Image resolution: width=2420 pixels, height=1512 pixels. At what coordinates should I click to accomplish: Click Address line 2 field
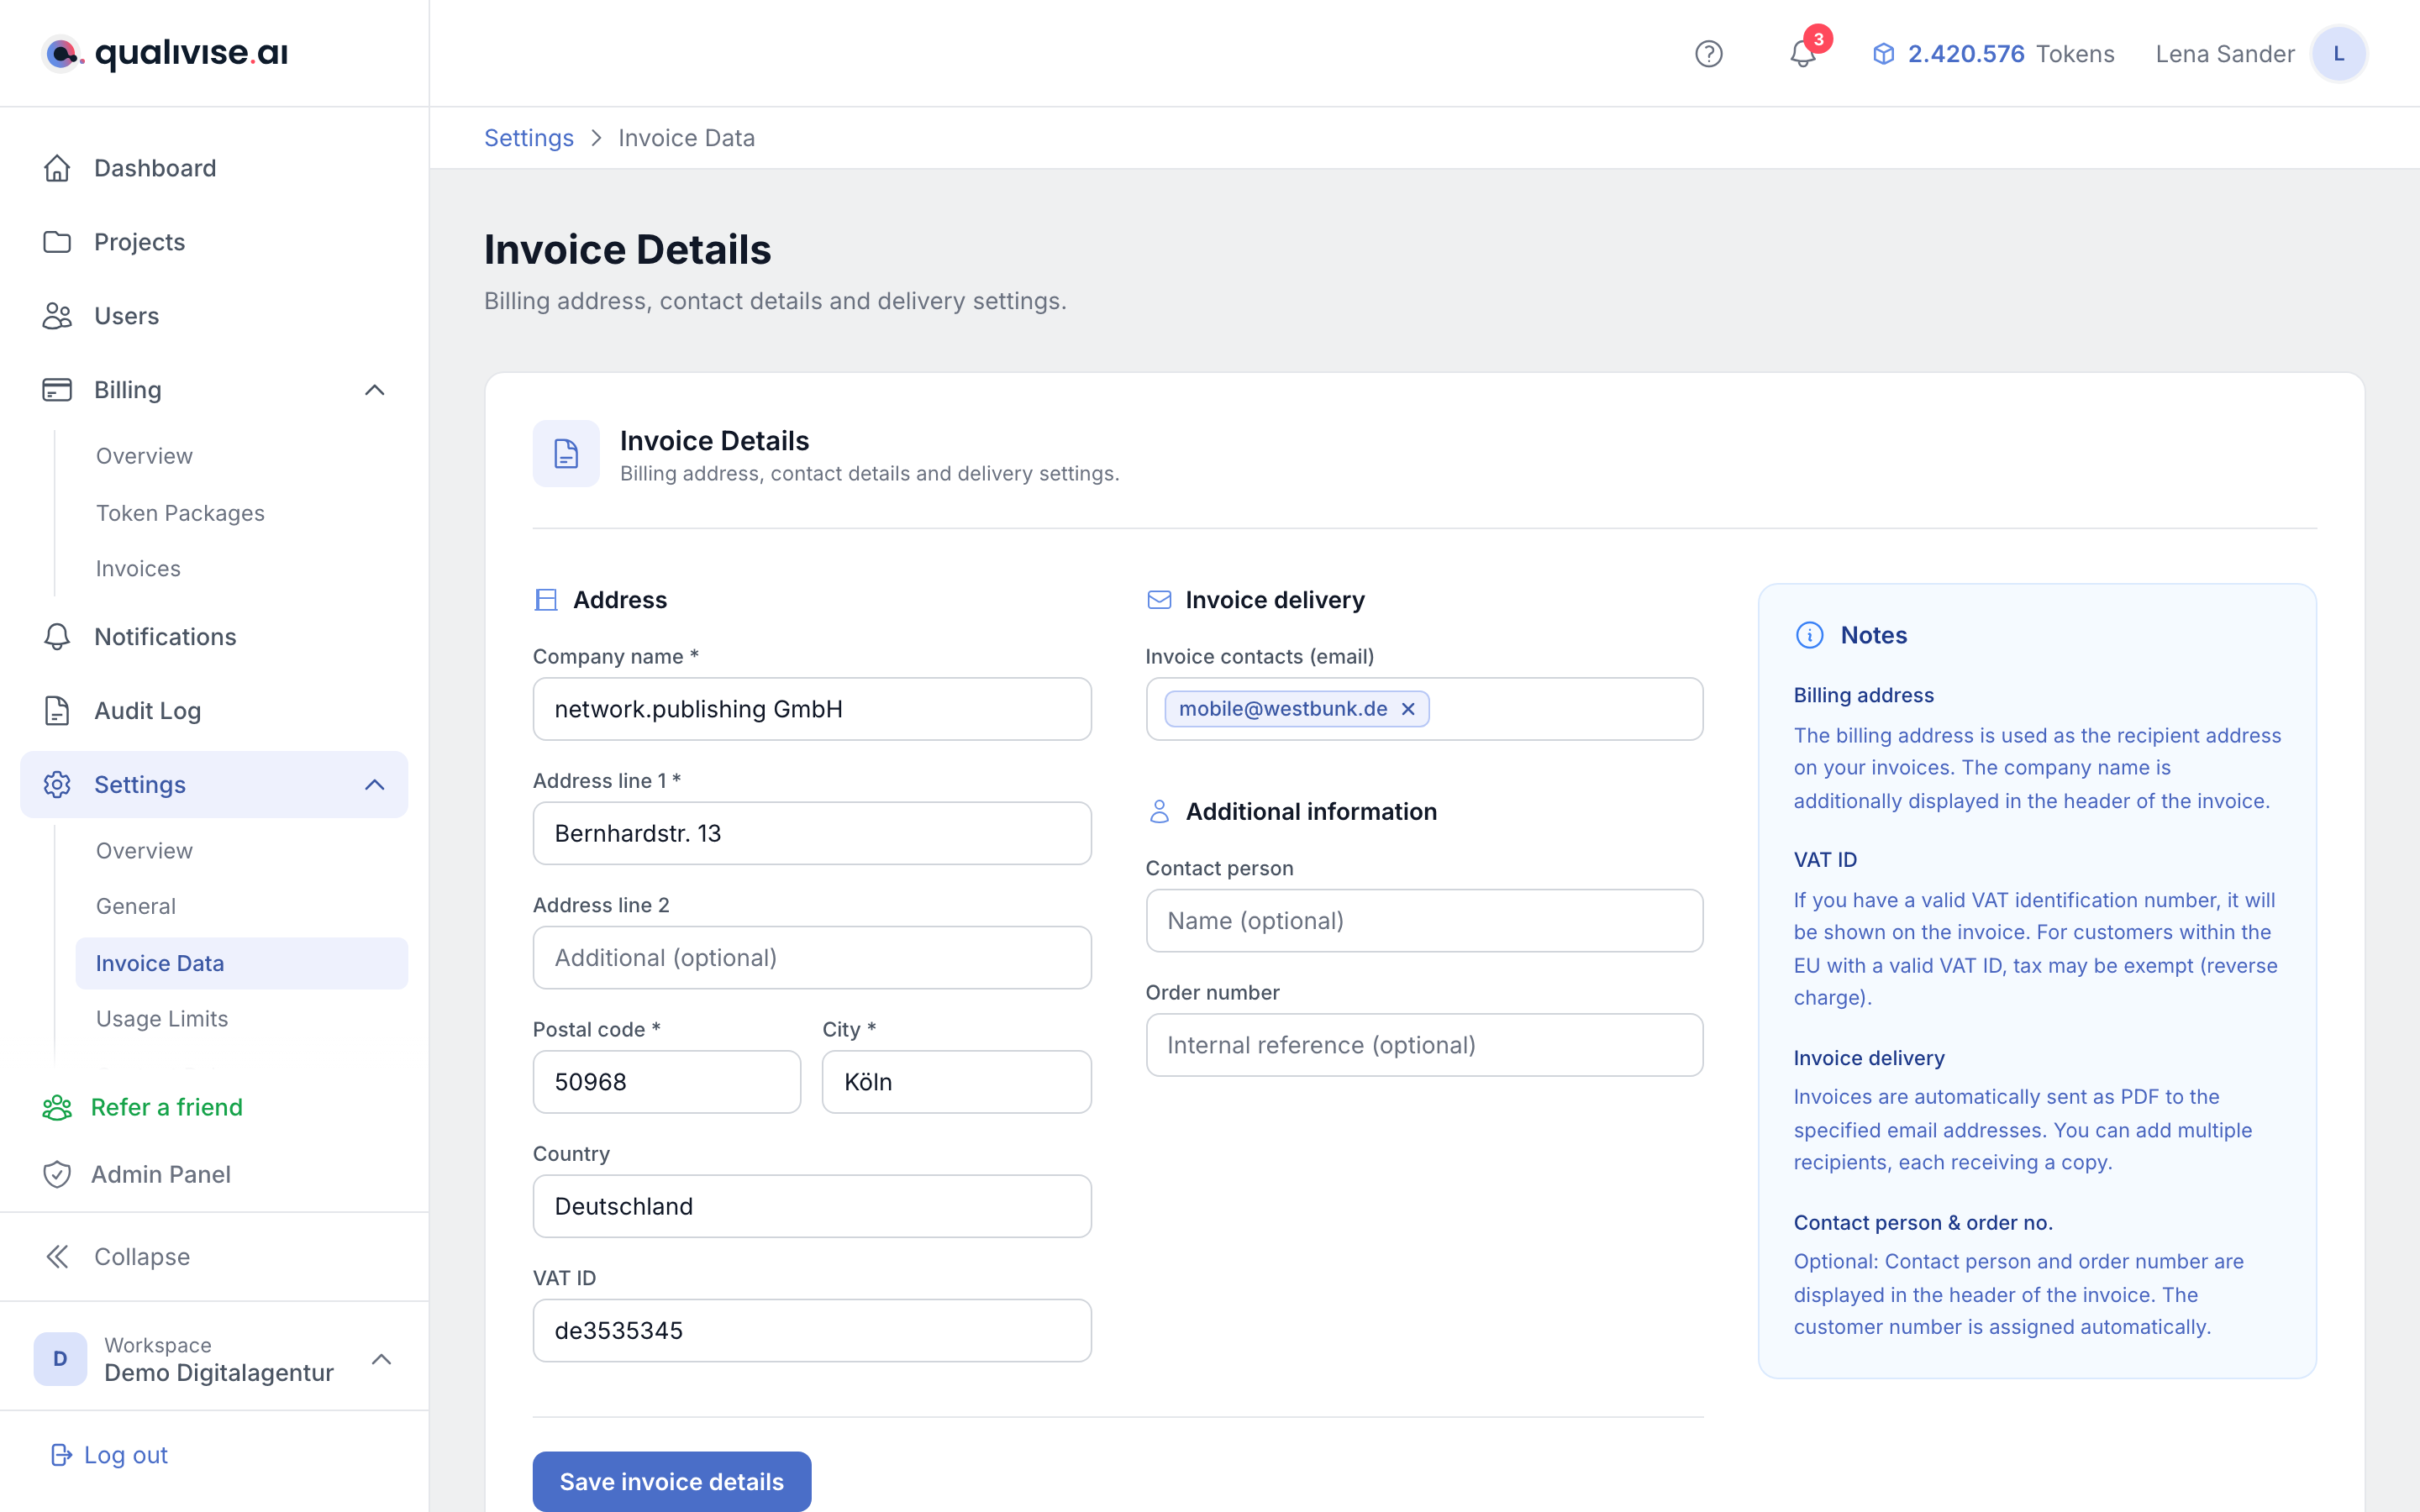812,958
